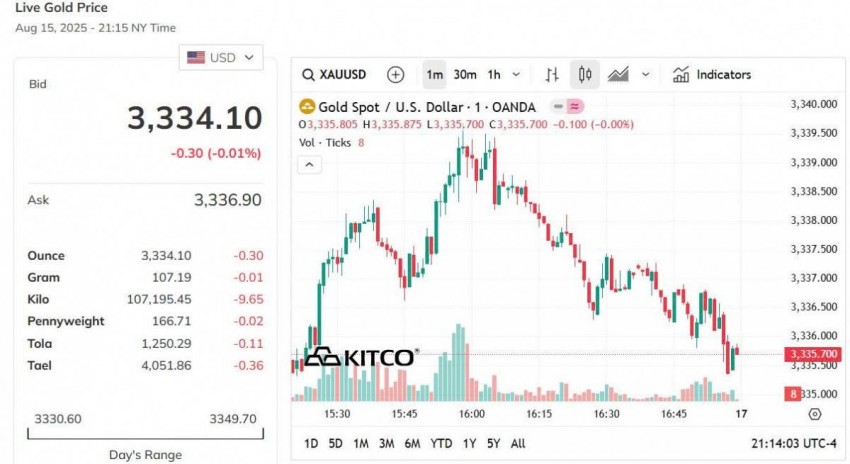This screenshot has width=850, height=464.
Task: Select the bars chart style icon
Action: 552,74
